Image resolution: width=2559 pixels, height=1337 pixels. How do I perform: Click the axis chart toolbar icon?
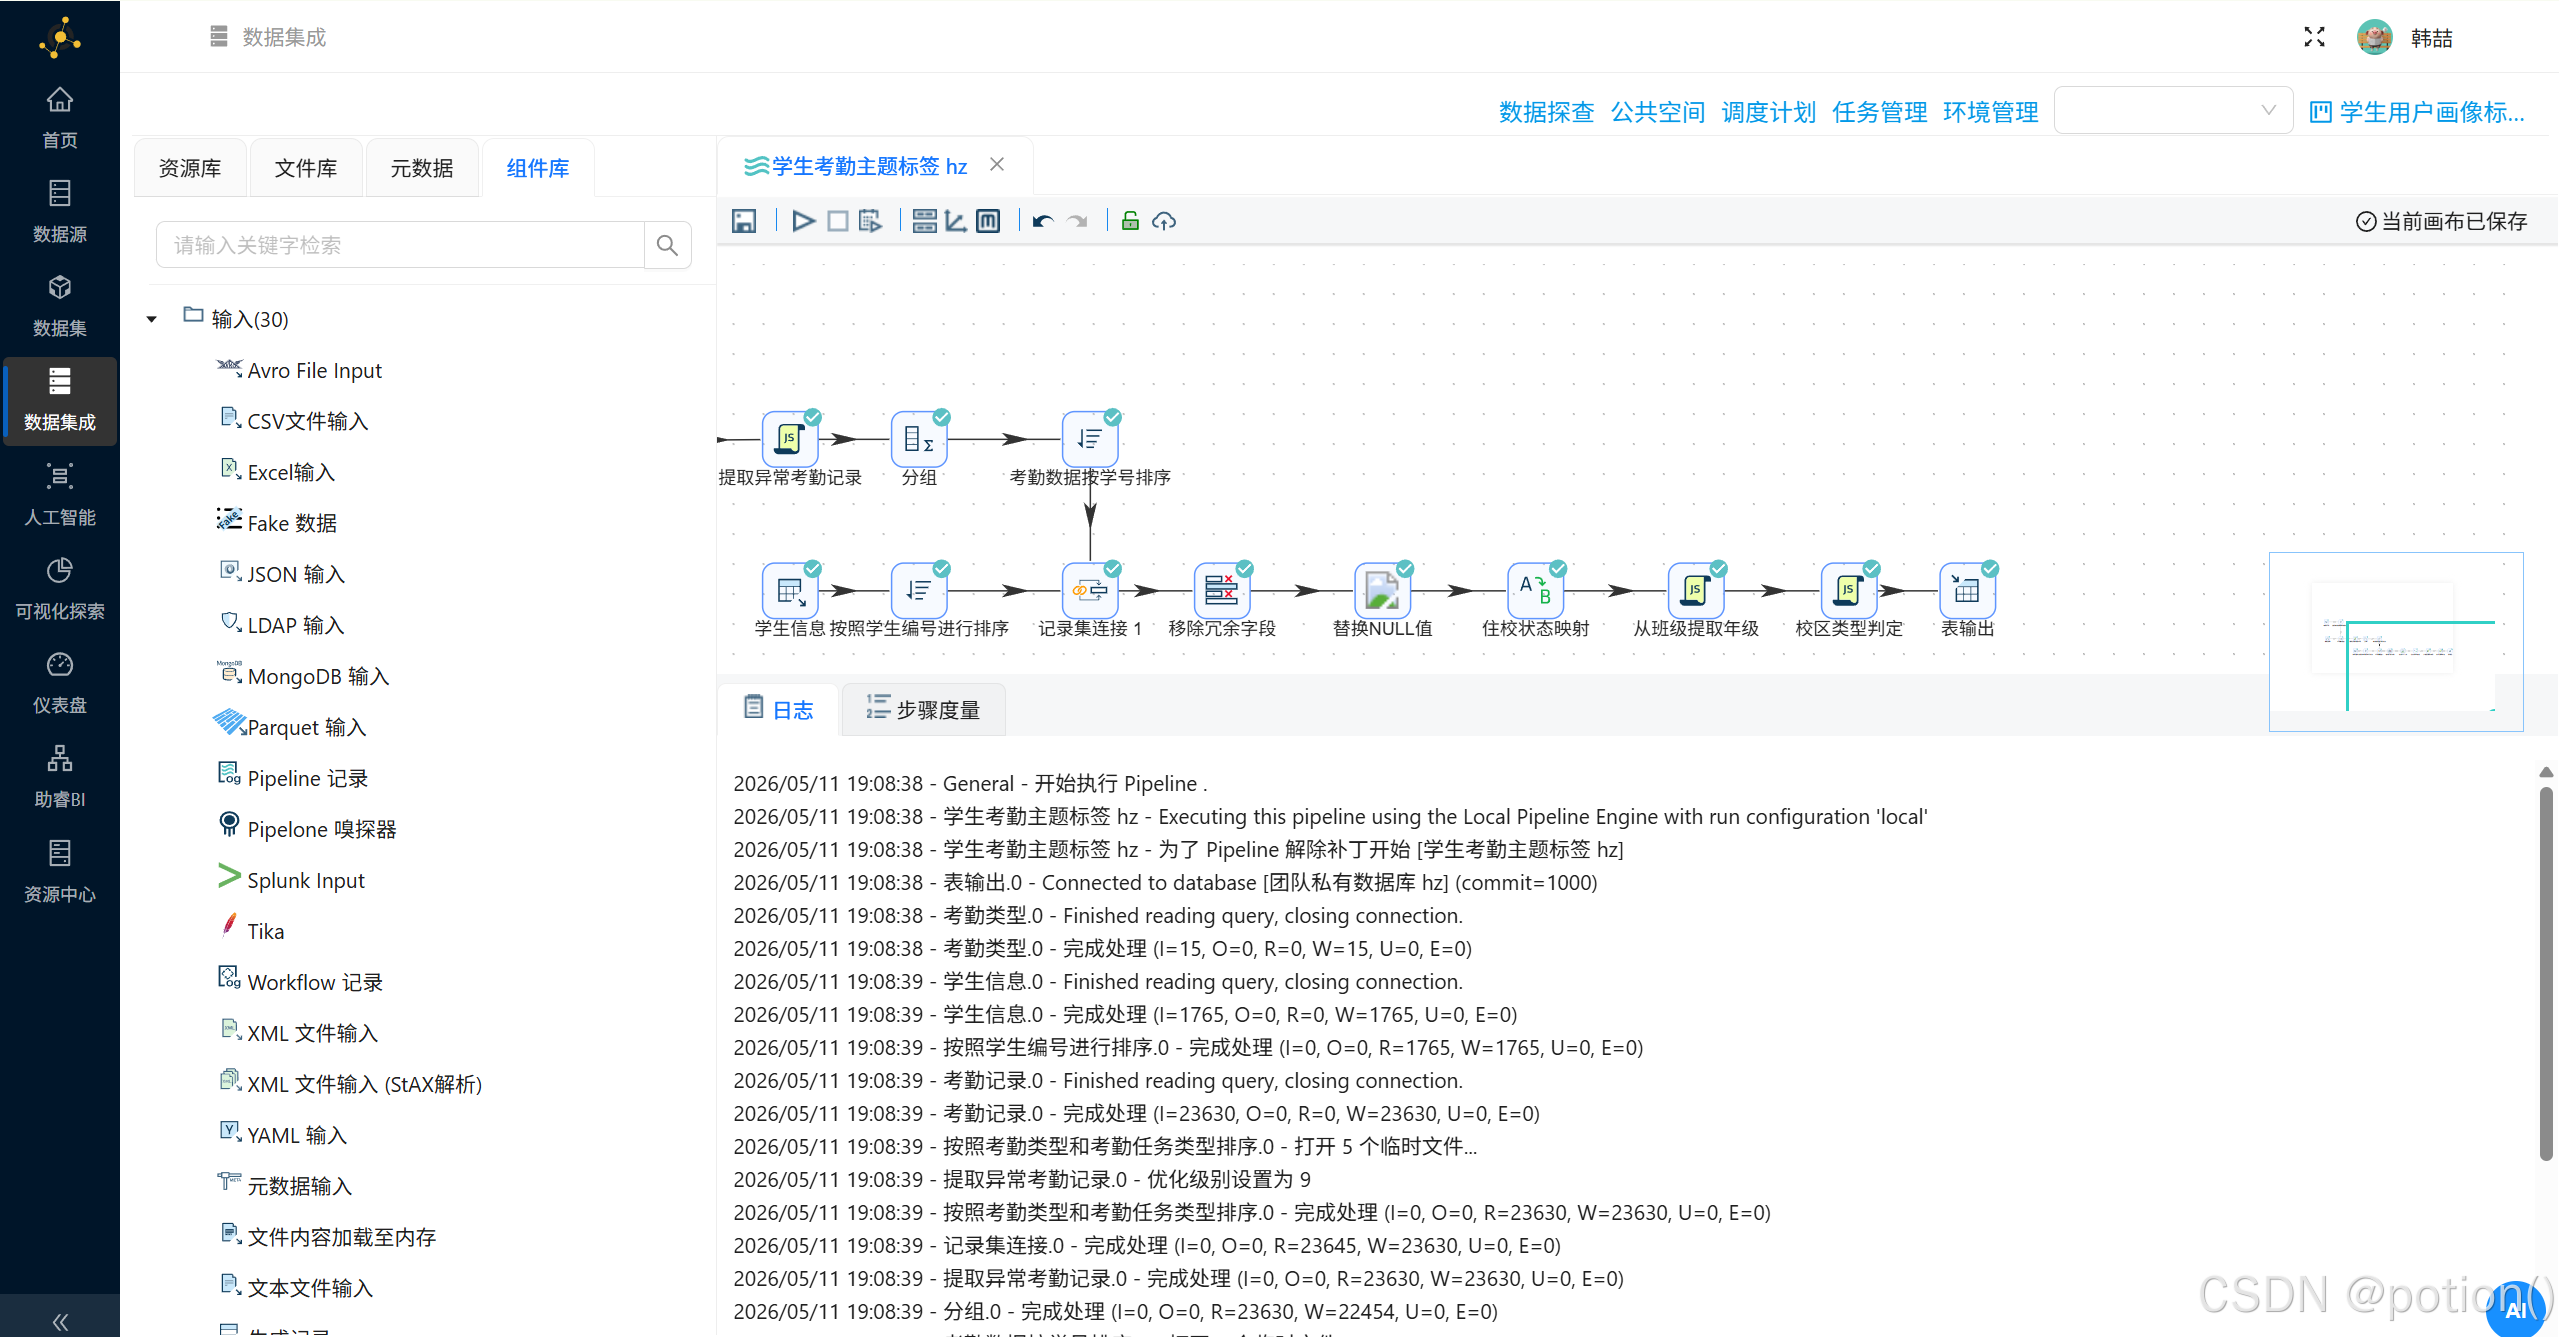(956, 221)
